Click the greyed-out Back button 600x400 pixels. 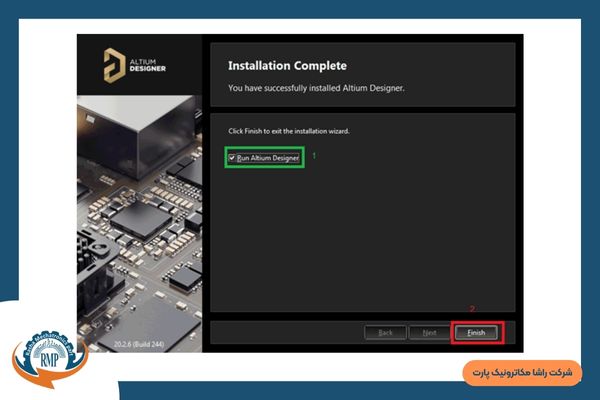pyautogui.click(x=386, y=332)
